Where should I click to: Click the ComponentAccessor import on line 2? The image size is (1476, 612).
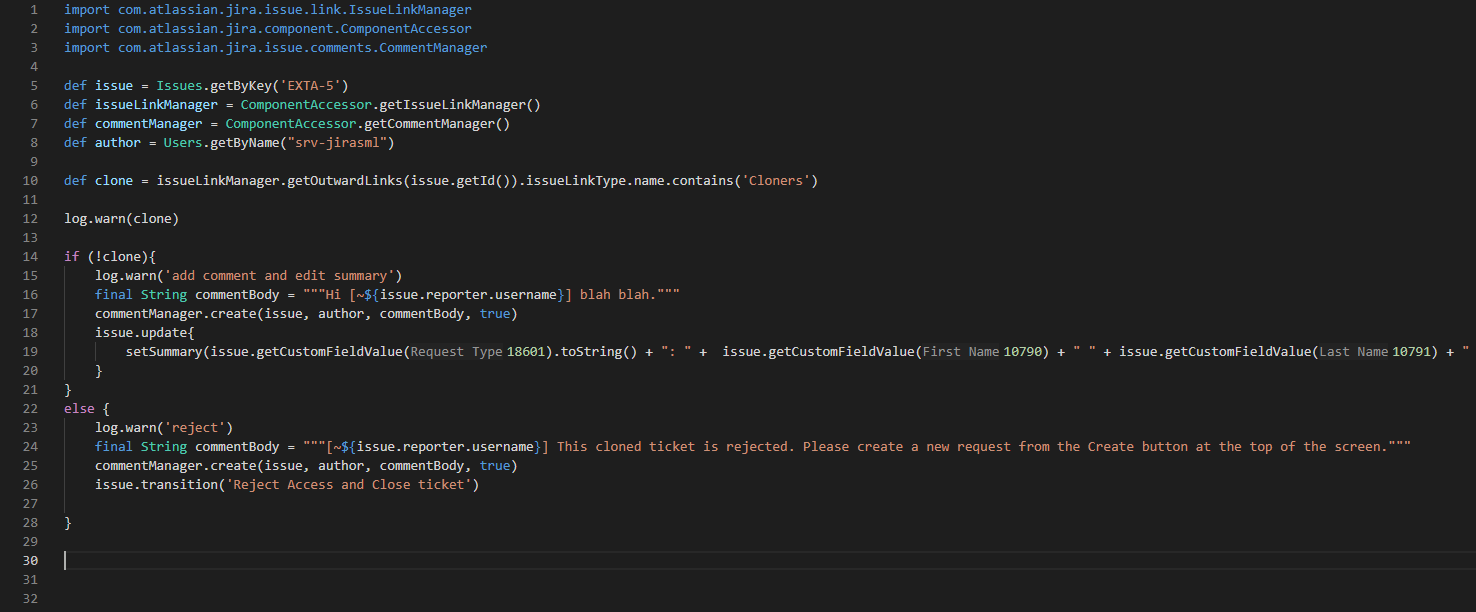click(268, 28)
